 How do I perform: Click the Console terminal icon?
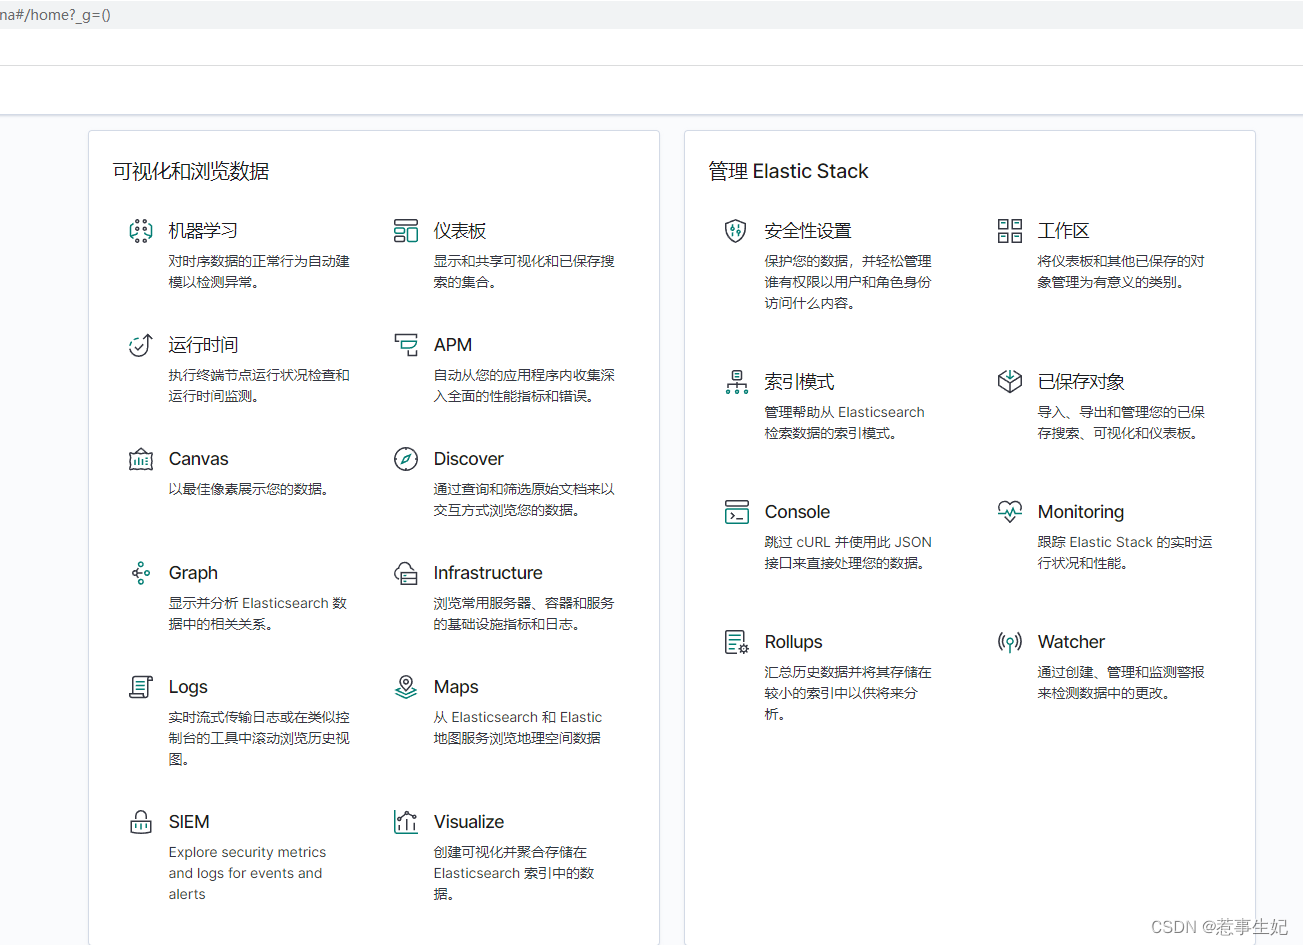coord(737,512)
